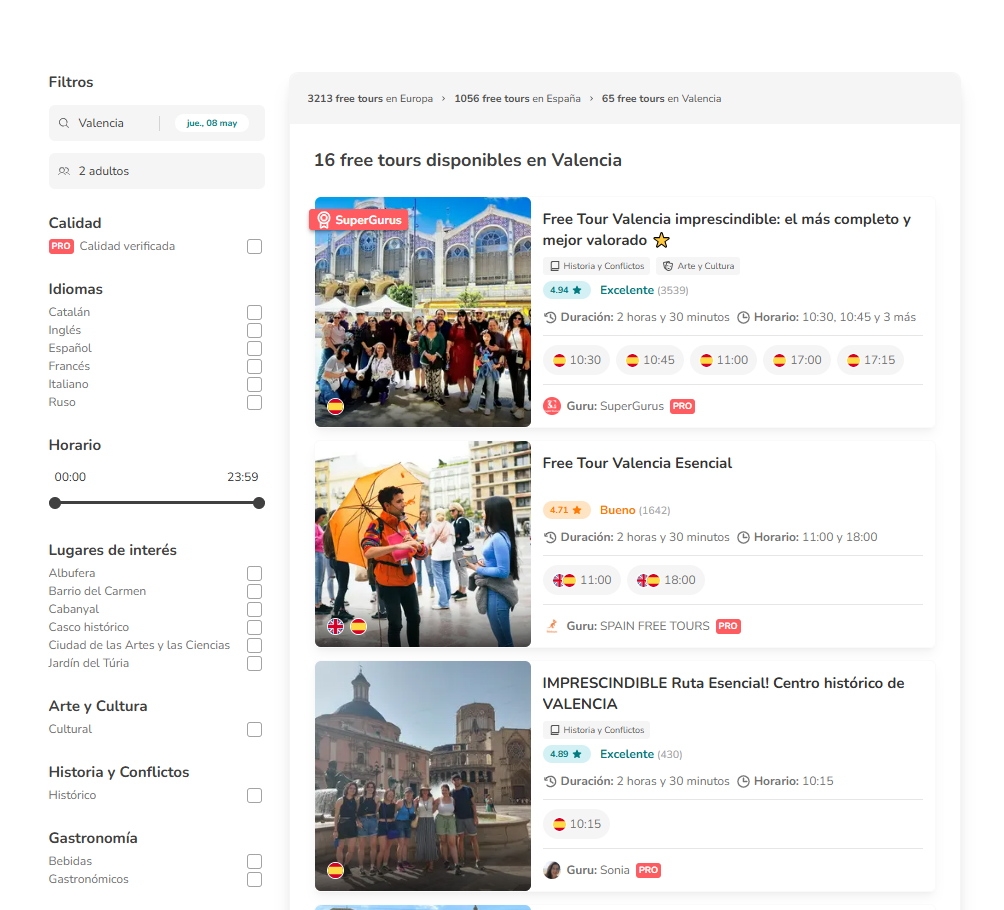Viewport: 1004px width, 910px height.
Task: Select the Casco histórico checkbox
Action: (254, 627)
